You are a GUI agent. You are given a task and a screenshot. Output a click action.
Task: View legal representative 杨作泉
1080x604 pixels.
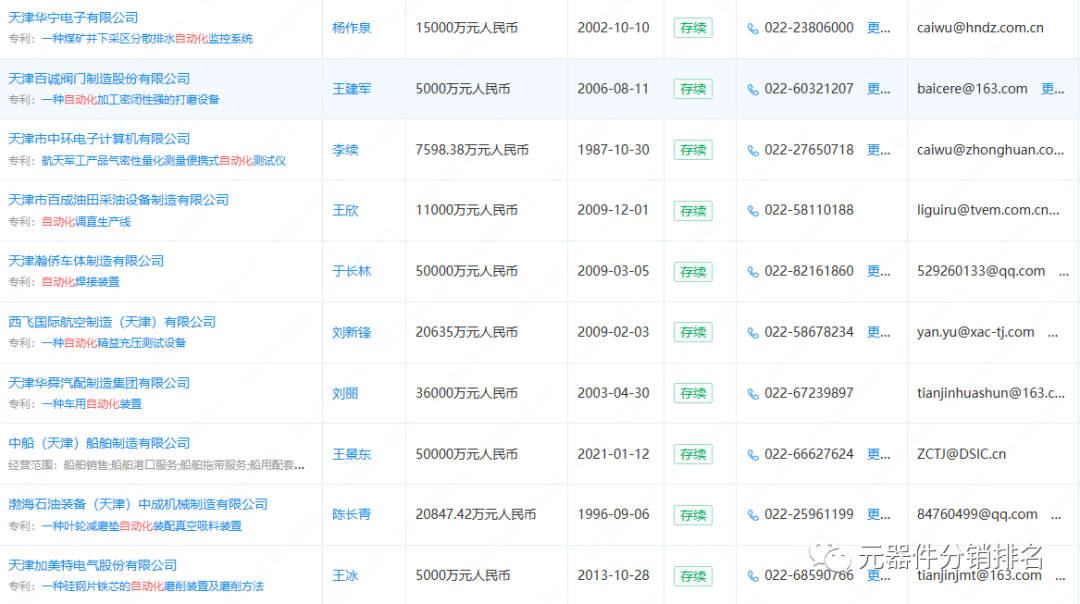point(351,28)
